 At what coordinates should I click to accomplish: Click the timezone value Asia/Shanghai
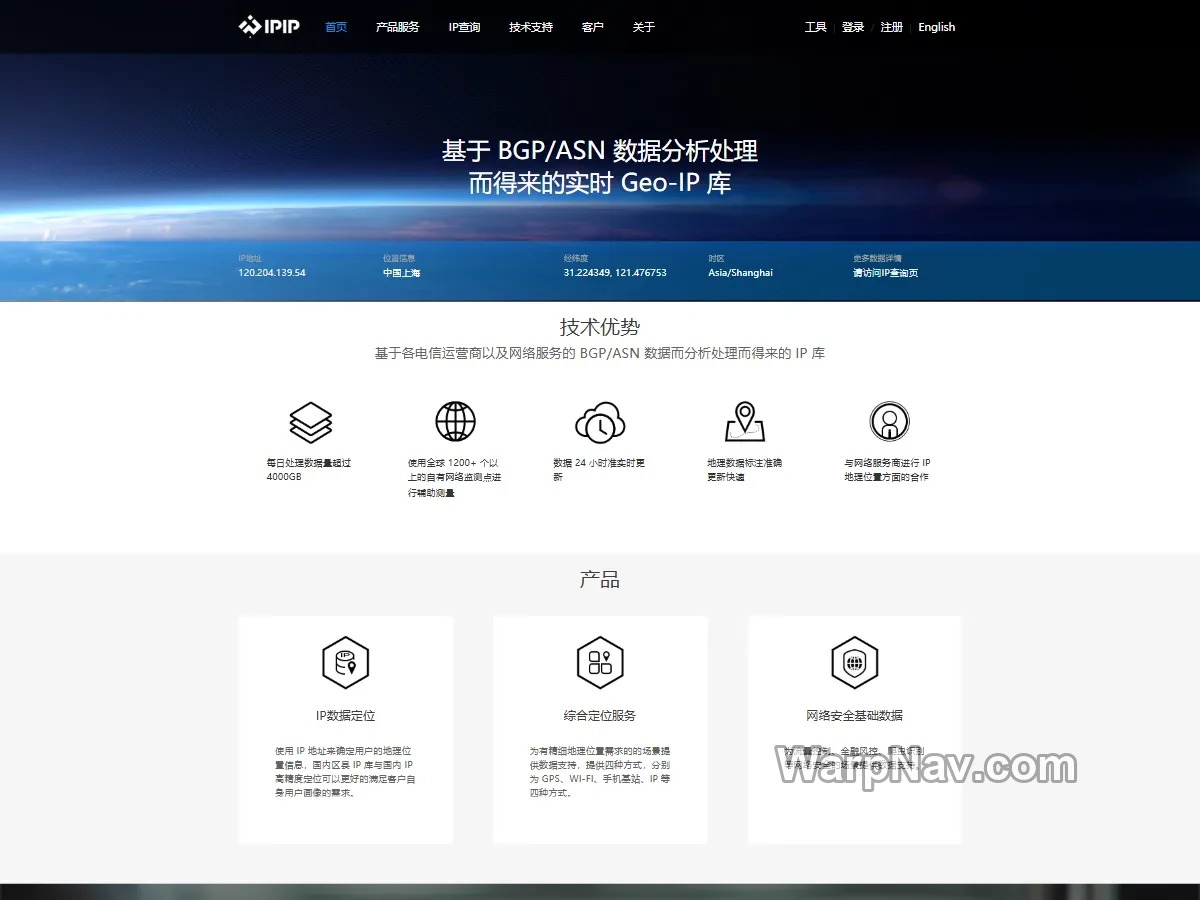click(x=740, y=272)
